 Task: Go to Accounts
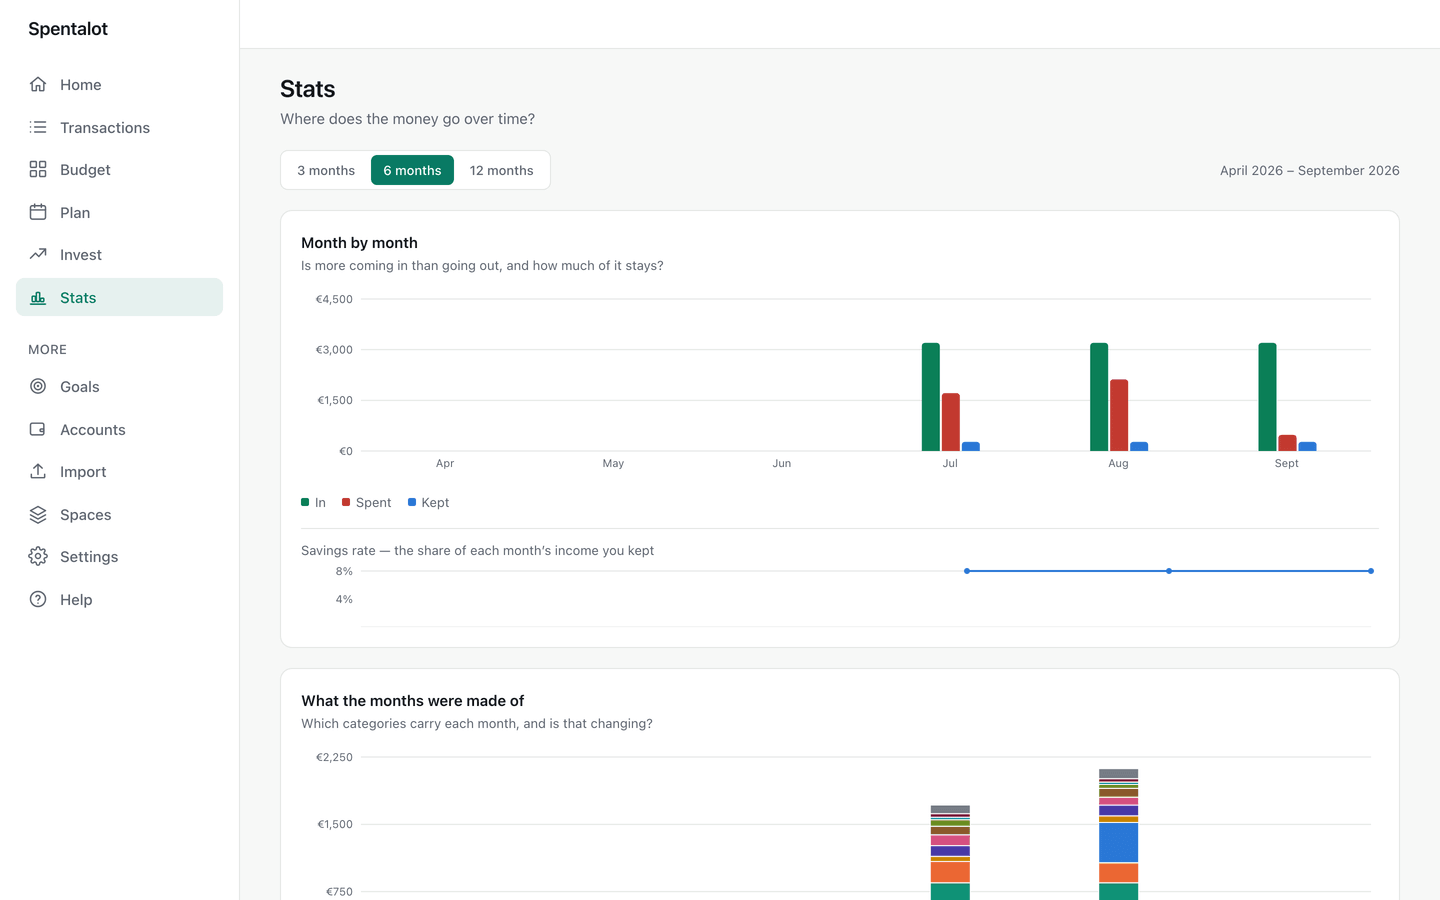click(119, 429)
